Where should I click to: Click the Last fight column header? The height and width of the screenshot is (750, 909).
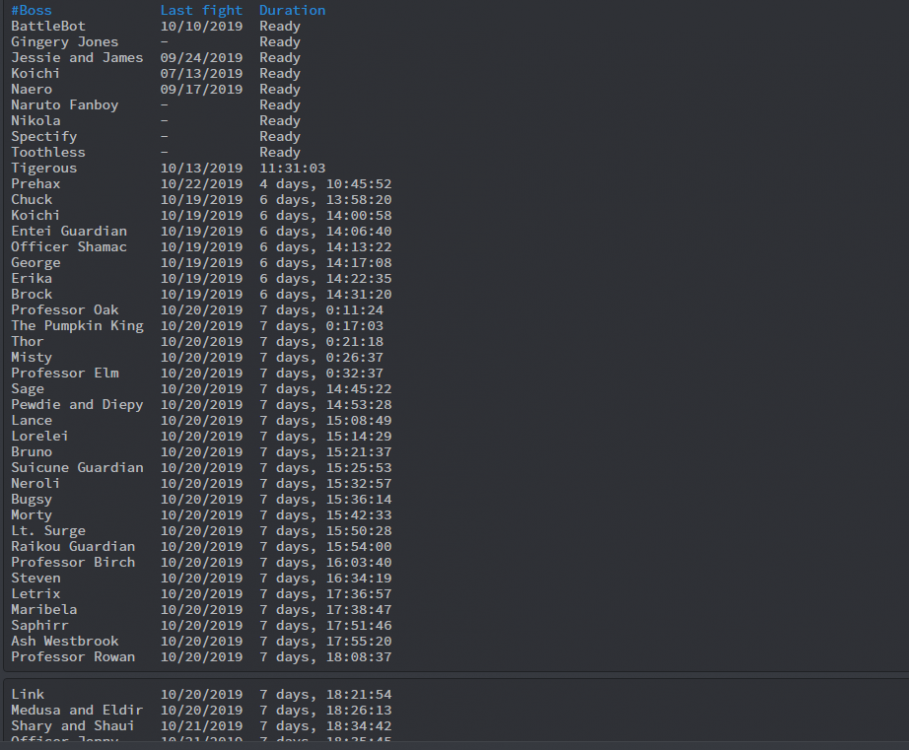[201, 10]
